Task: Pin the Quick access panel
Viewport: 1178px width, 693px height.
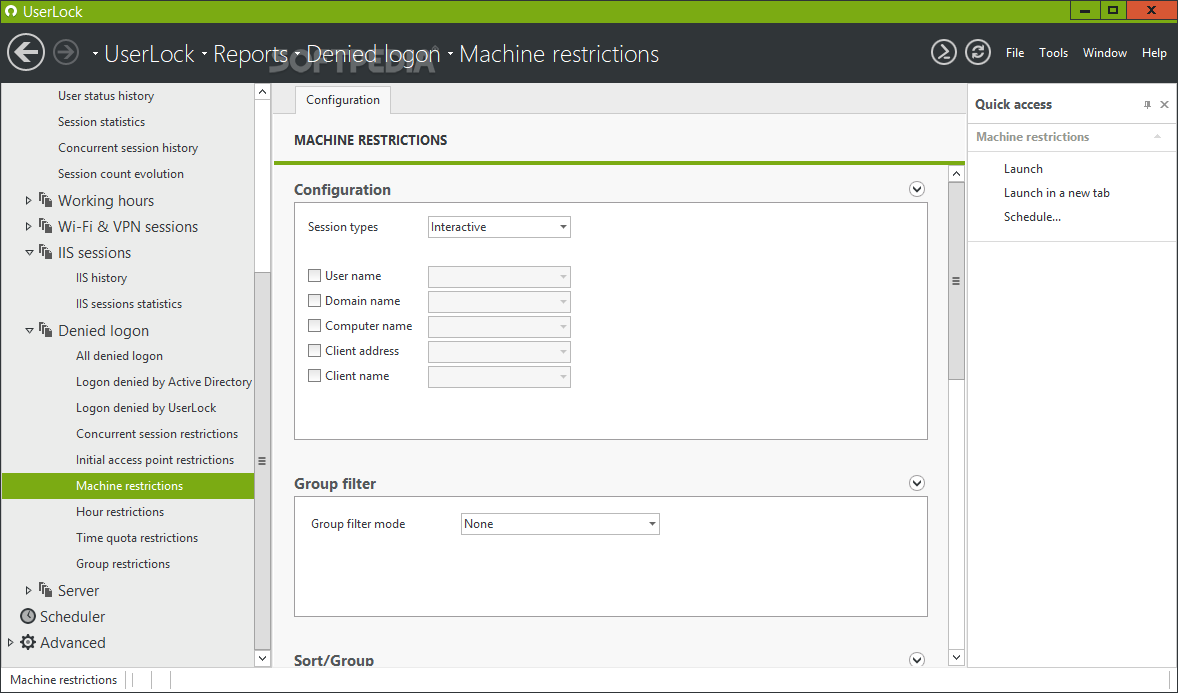Action: tap(1147, 104)
